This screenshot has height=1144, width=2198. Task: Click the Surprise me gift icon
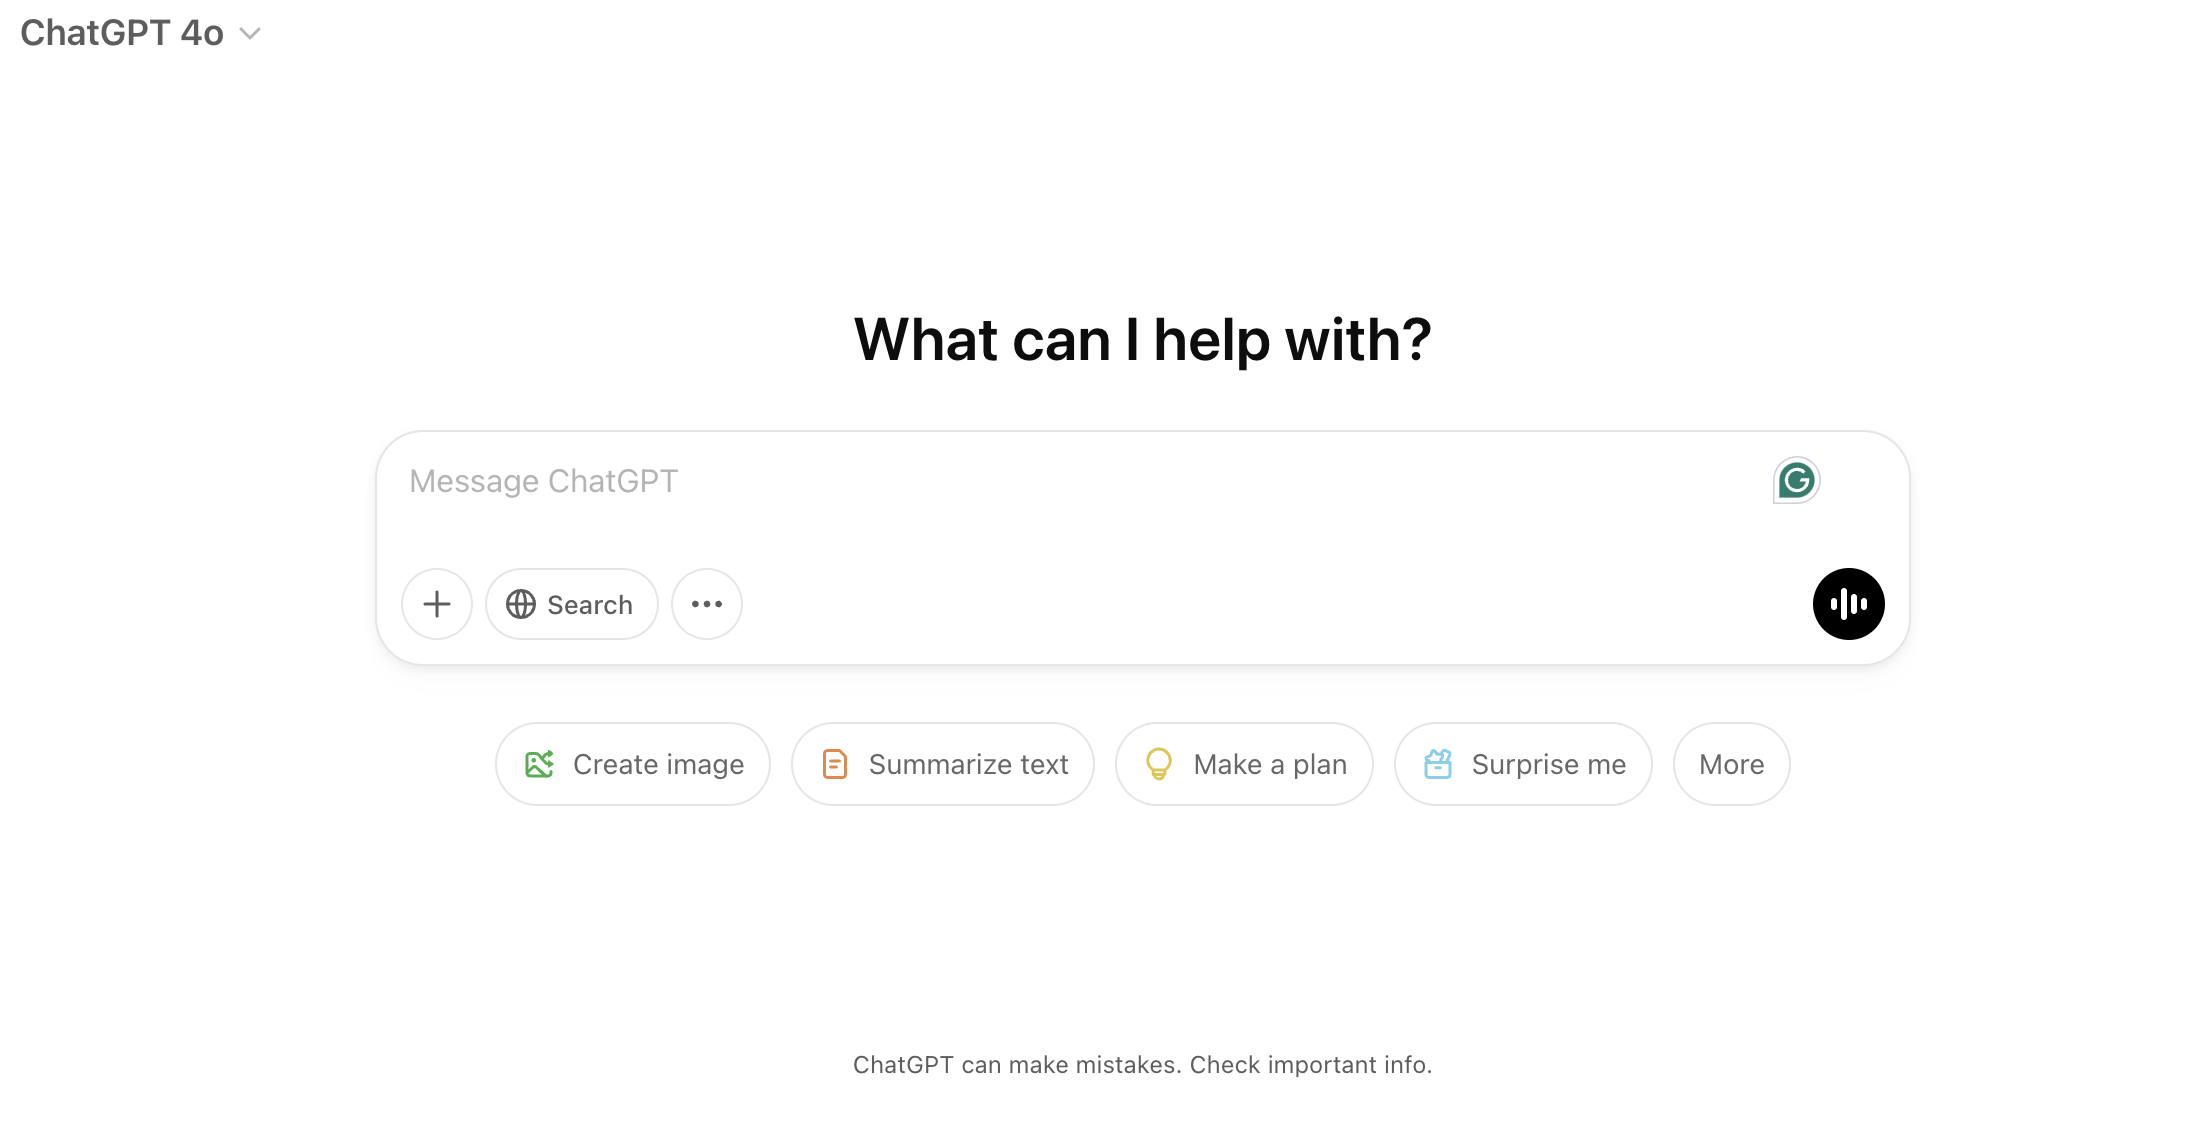(x=1437, y=763)
